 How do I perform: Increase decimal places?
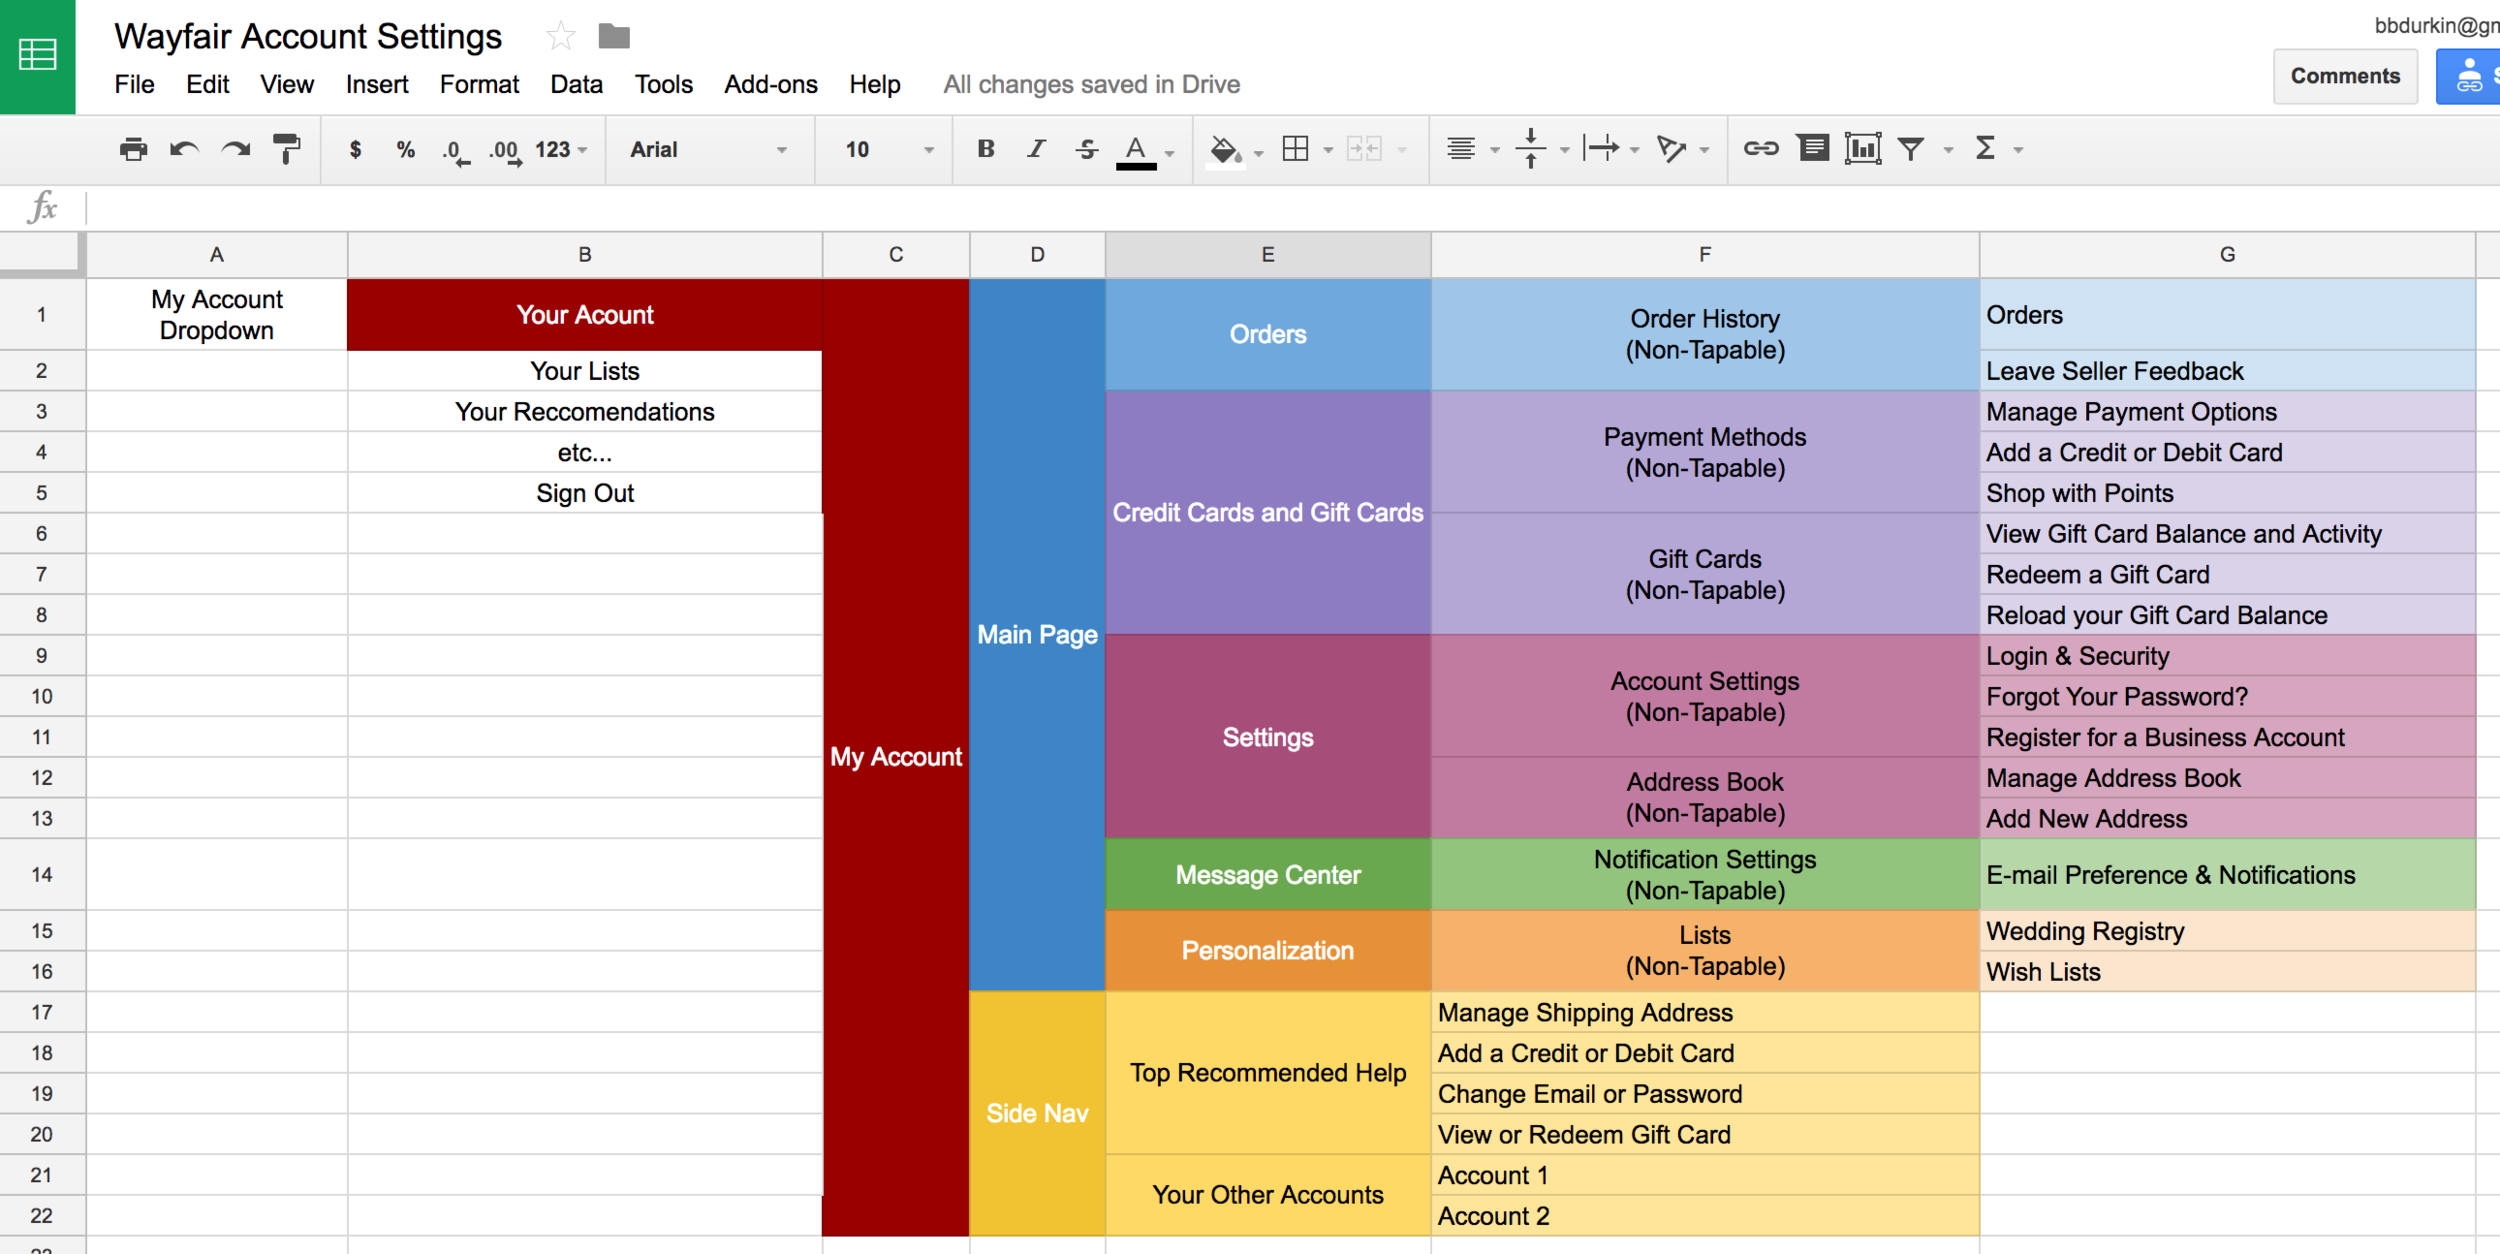click(505, 151)
